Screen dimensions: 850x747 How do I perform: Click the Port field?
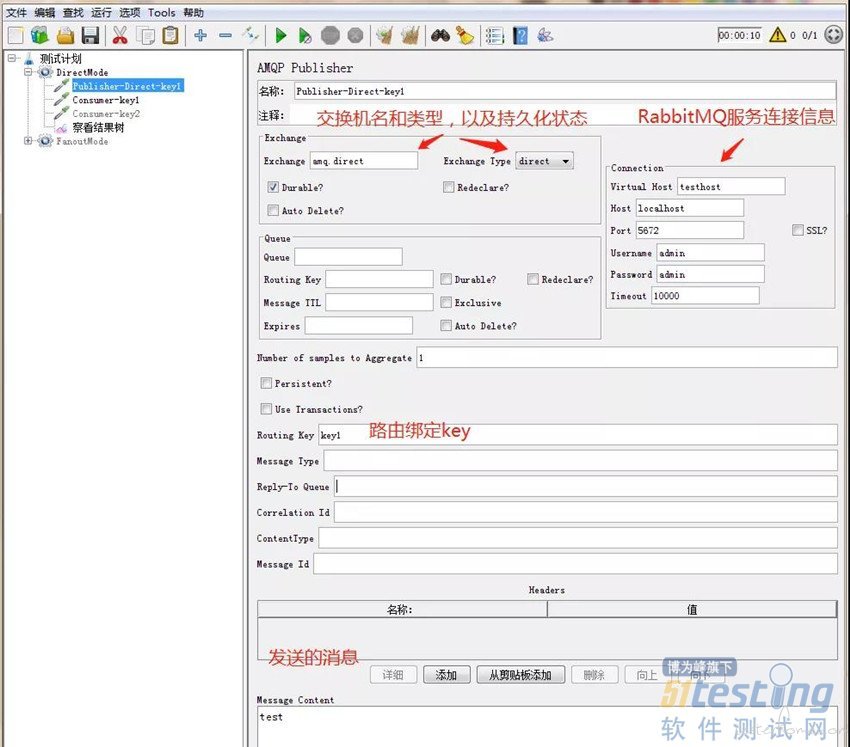(x=690, y=230)
